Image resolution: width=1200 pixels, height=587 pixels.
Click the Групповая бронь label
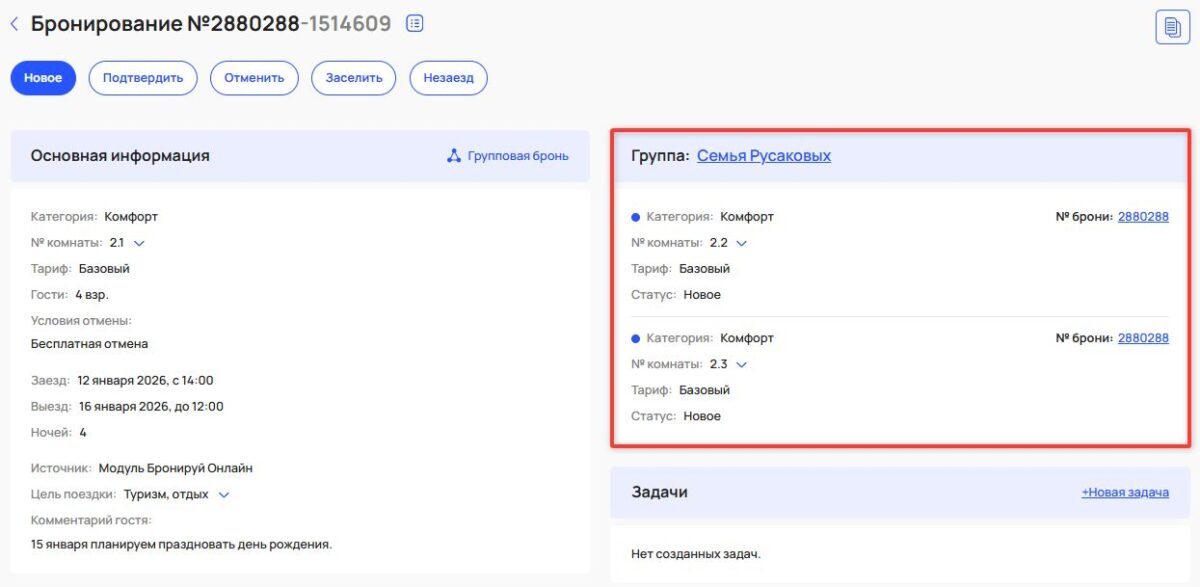517,156
